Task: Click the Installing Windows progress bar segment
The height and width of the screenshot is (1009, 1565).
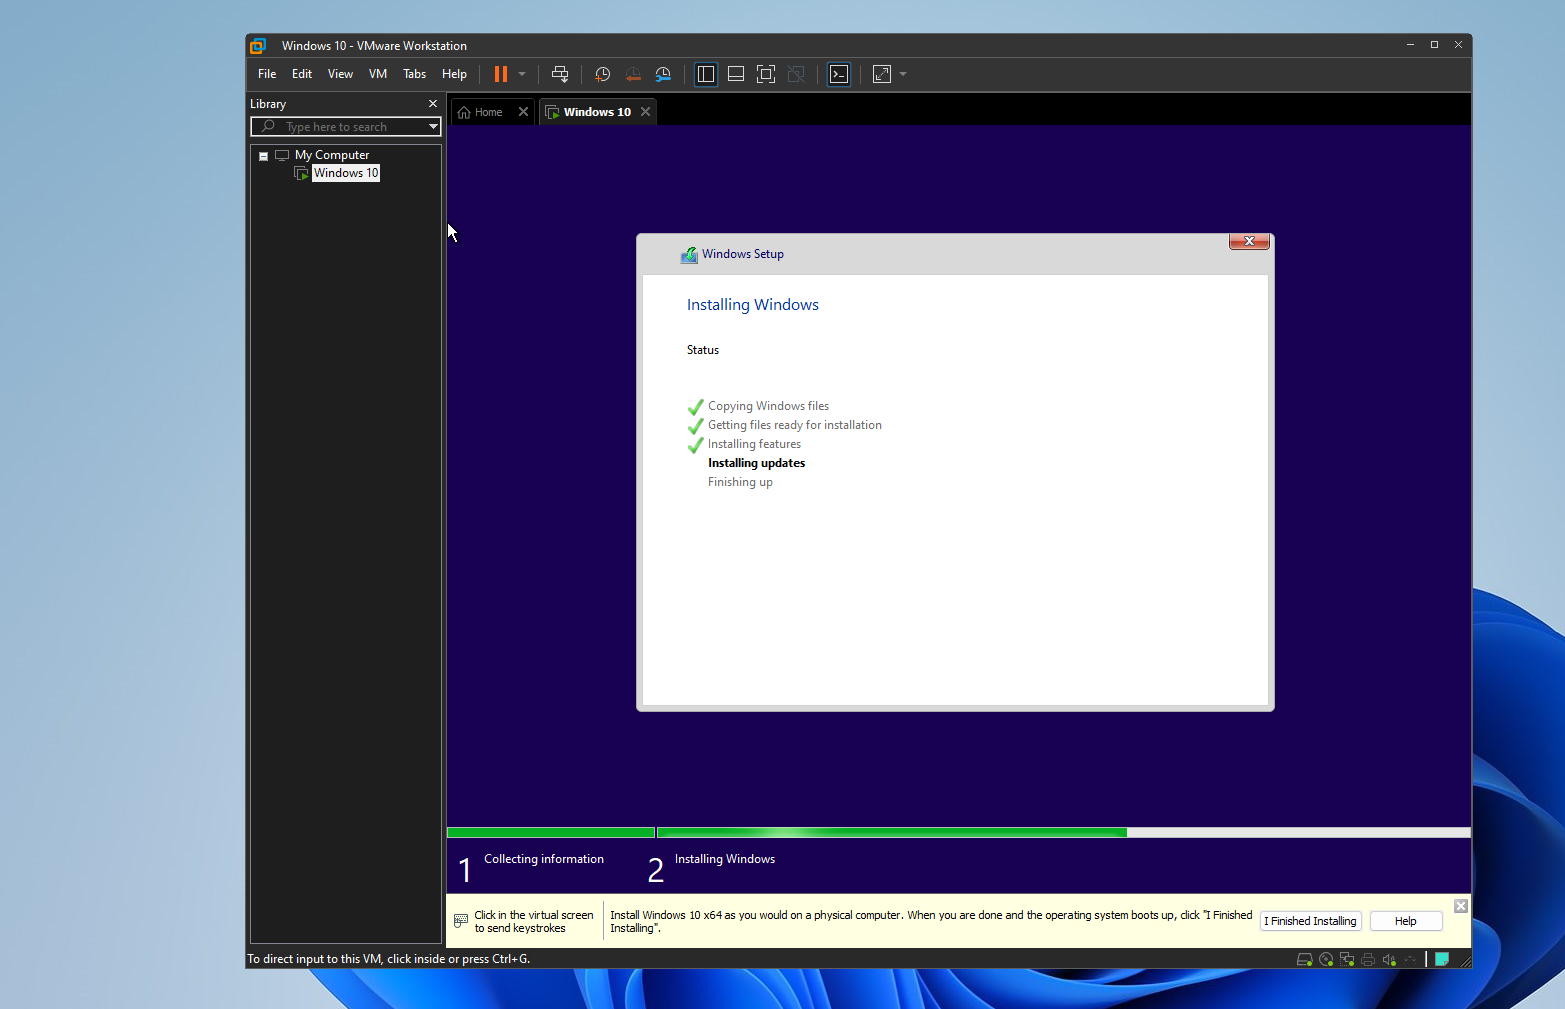Action: (x=1063, y=832)
